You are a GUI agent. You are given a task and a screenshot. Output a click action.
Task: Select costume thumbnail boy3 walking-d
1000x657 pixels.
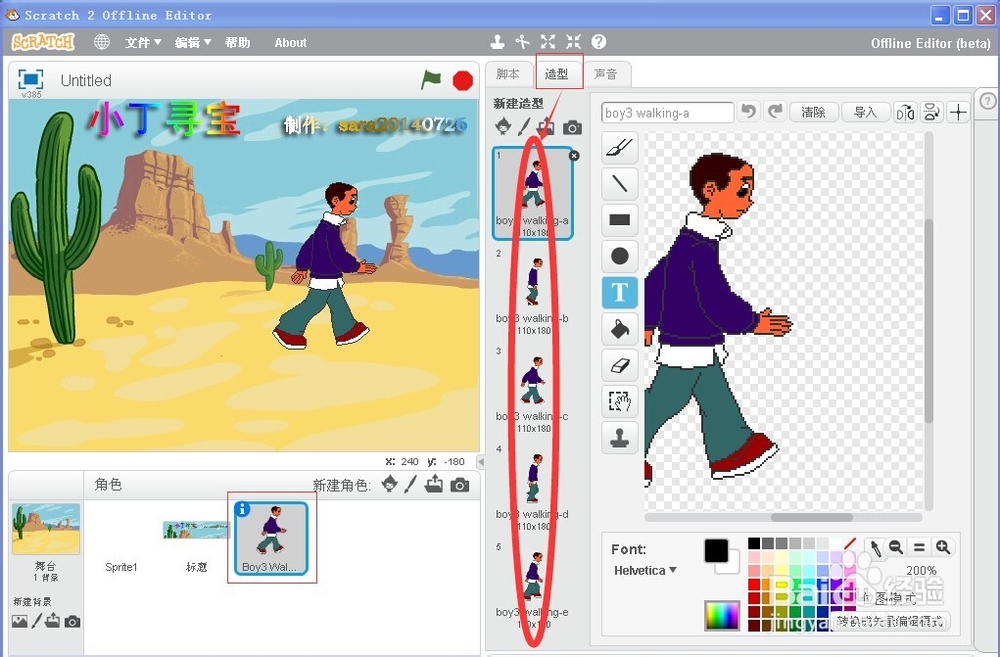[x=533, y=488]
